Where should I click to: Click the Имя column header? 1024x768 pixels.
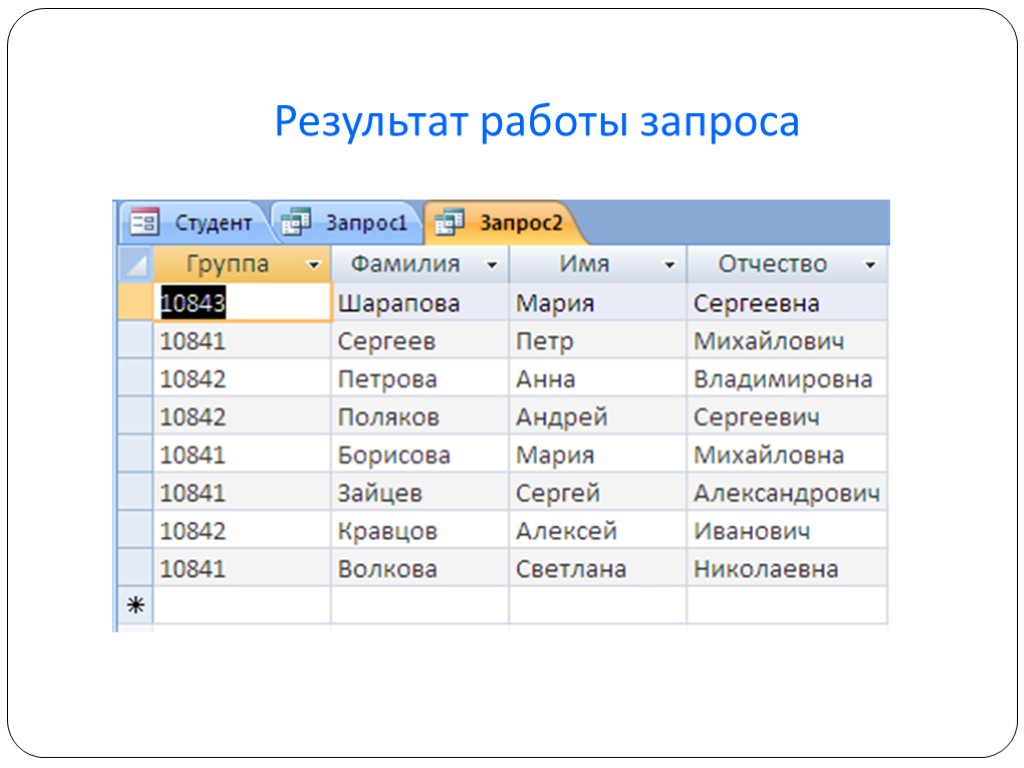(x=584, y=265)
